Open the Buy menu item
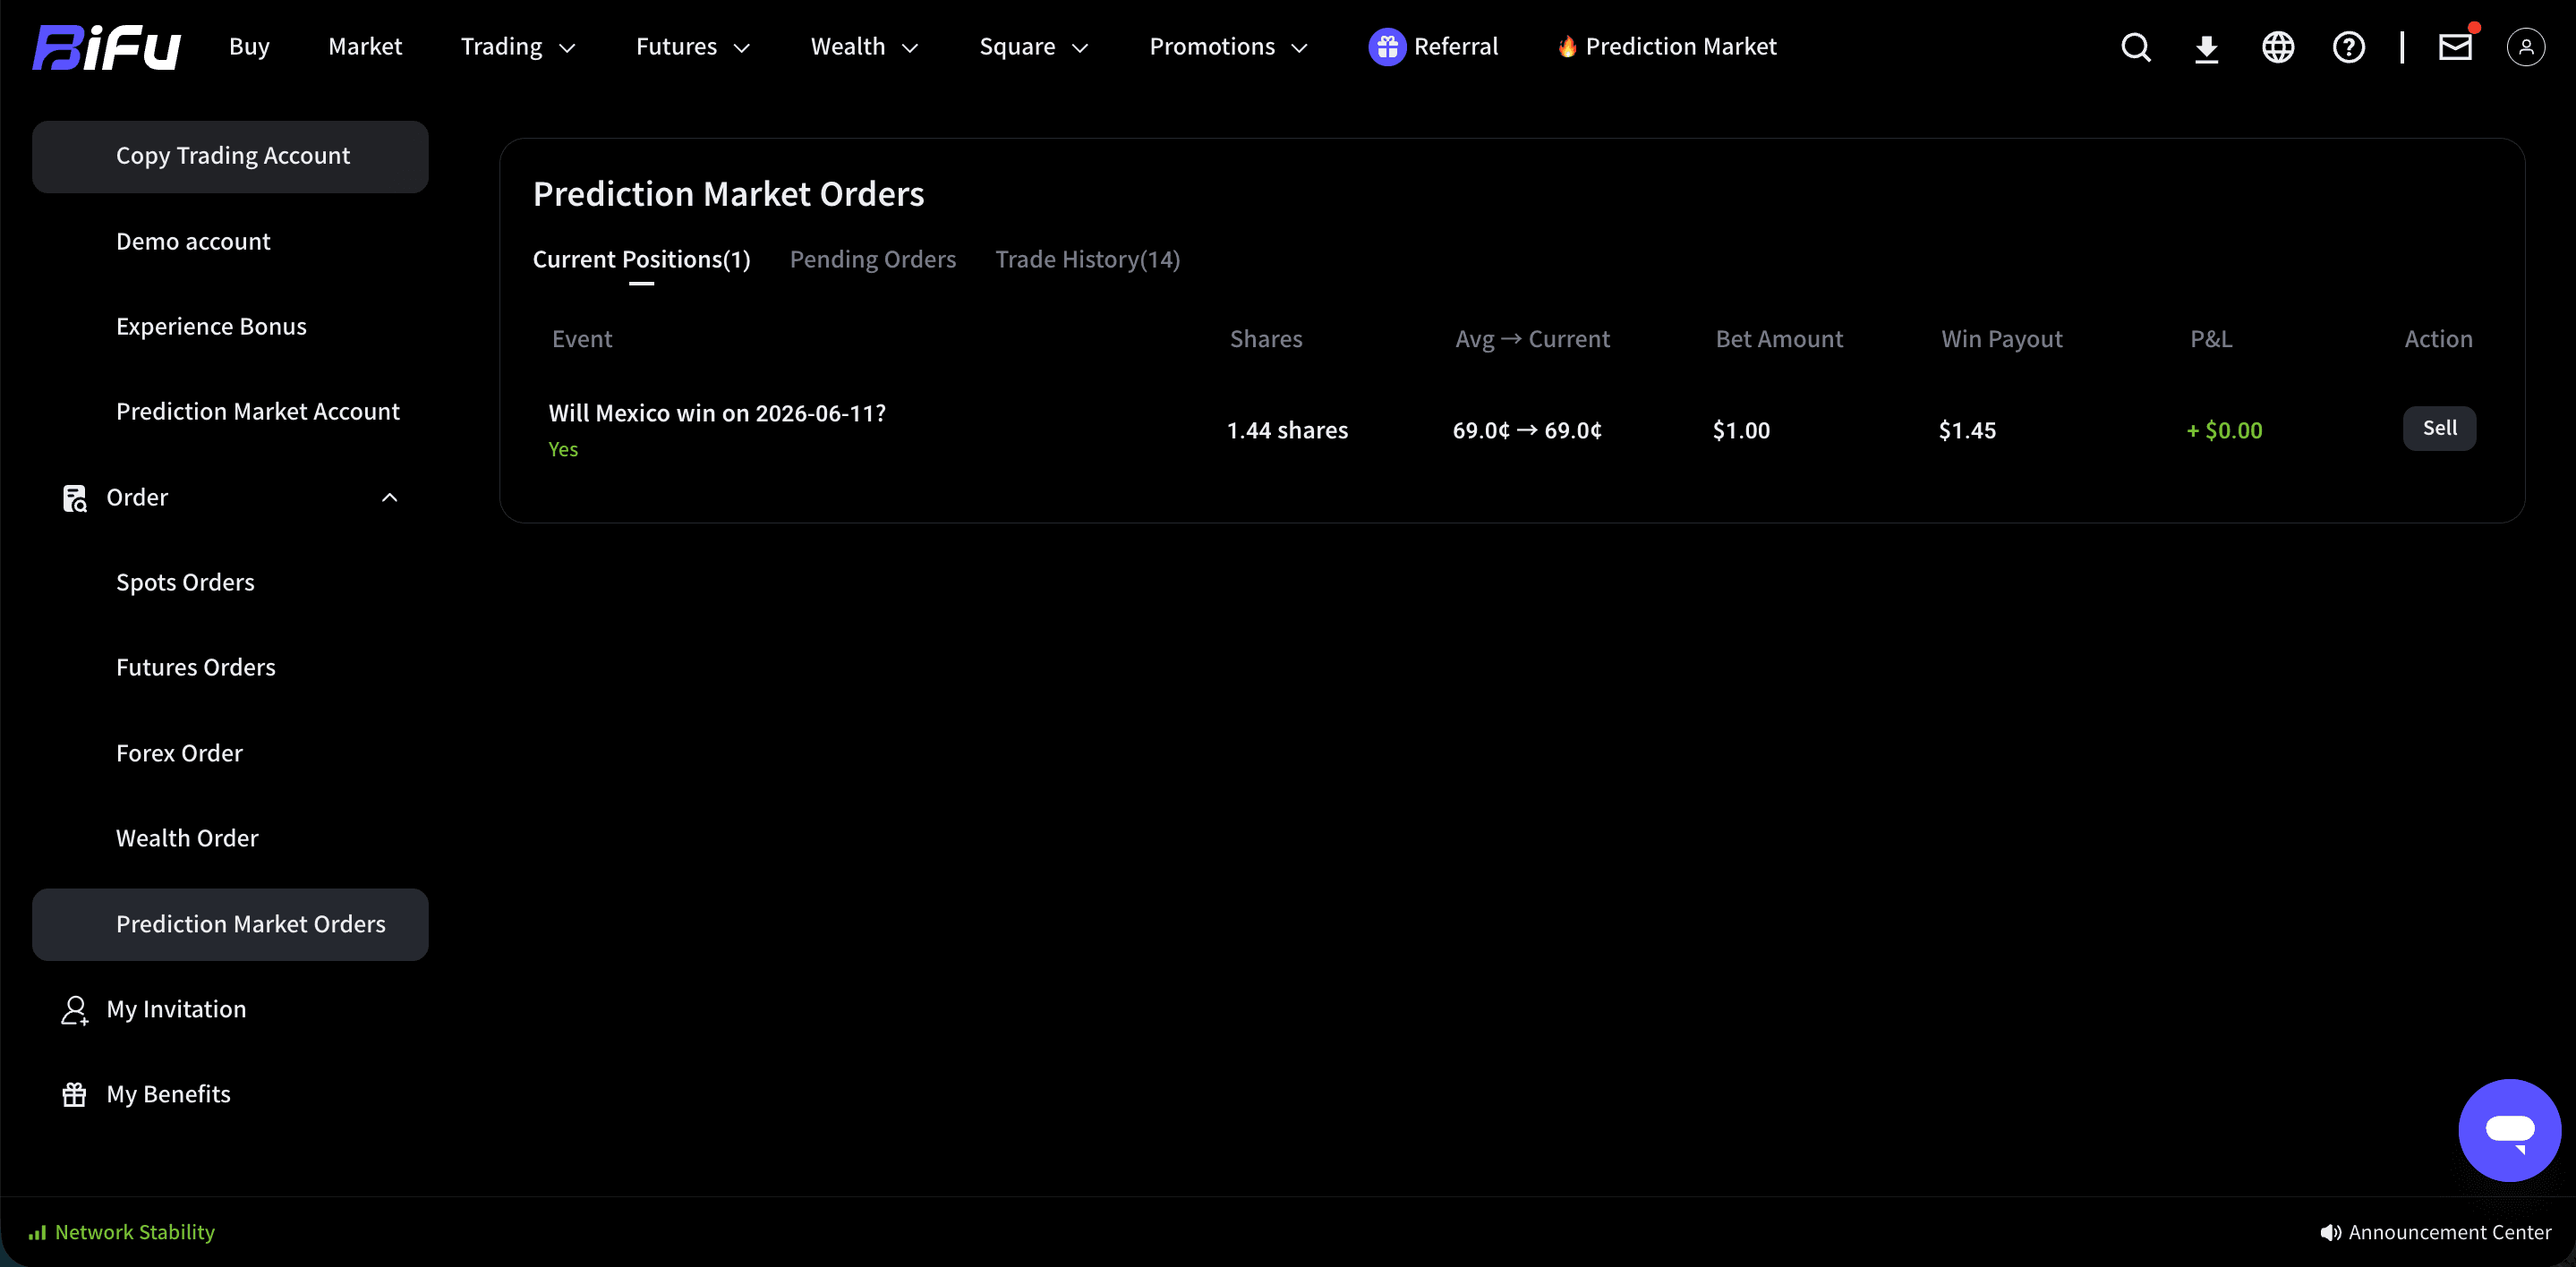This screenshot has height=1267, width=2576. pyautogui.click(x=249, y=47)
